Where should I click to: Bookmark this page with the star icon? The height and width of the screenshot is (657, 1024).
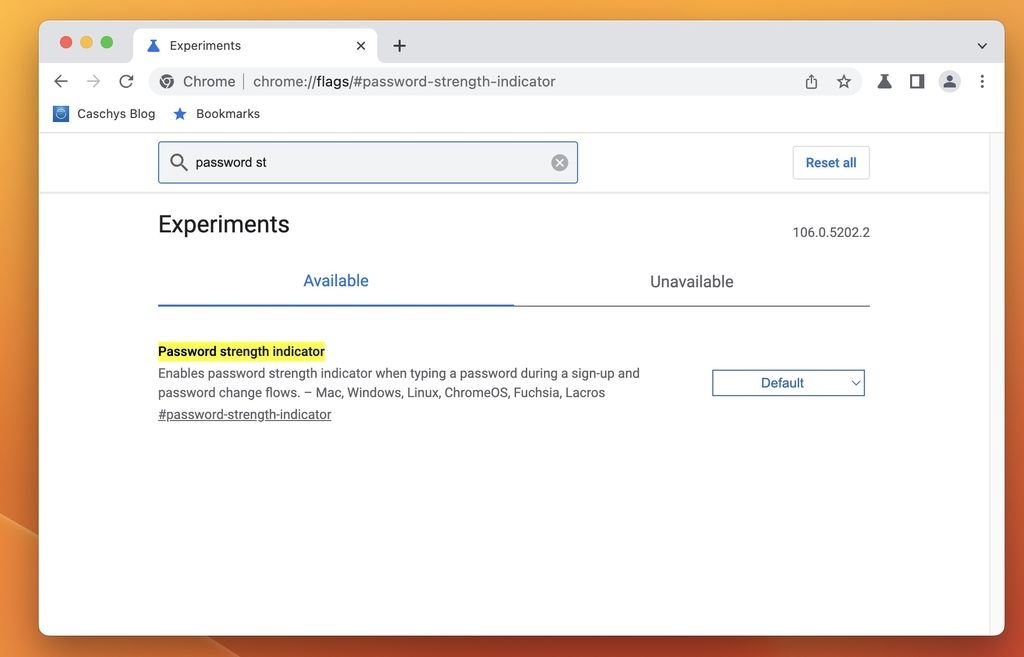(x=844, y=82)
